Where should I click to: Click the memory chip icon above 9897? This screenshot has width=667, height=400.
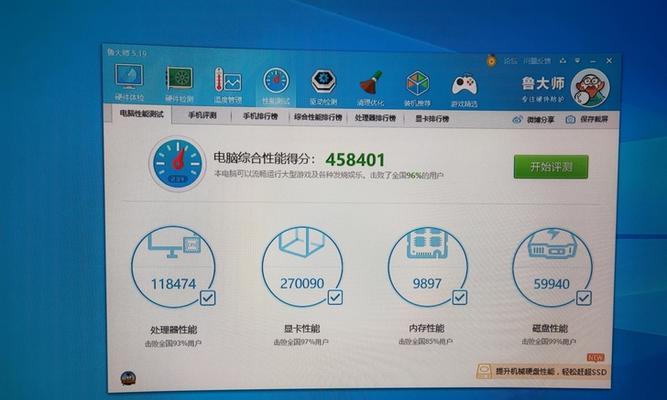pos(427,244)
